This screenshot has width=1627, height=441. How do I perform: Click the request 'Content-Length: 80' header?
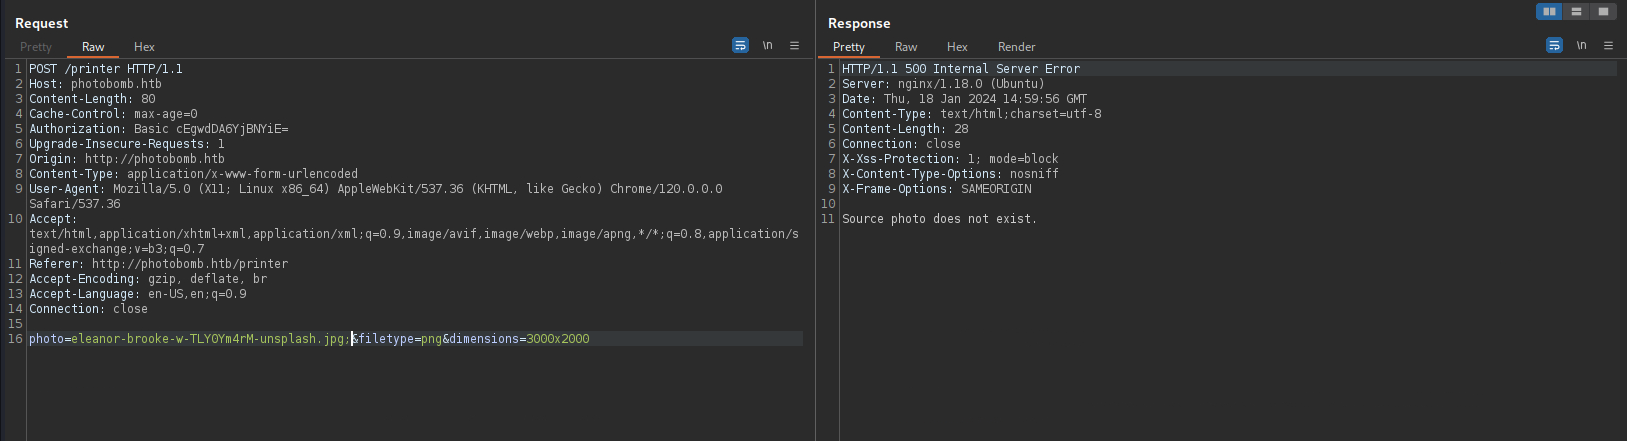(x=92, y=99)
